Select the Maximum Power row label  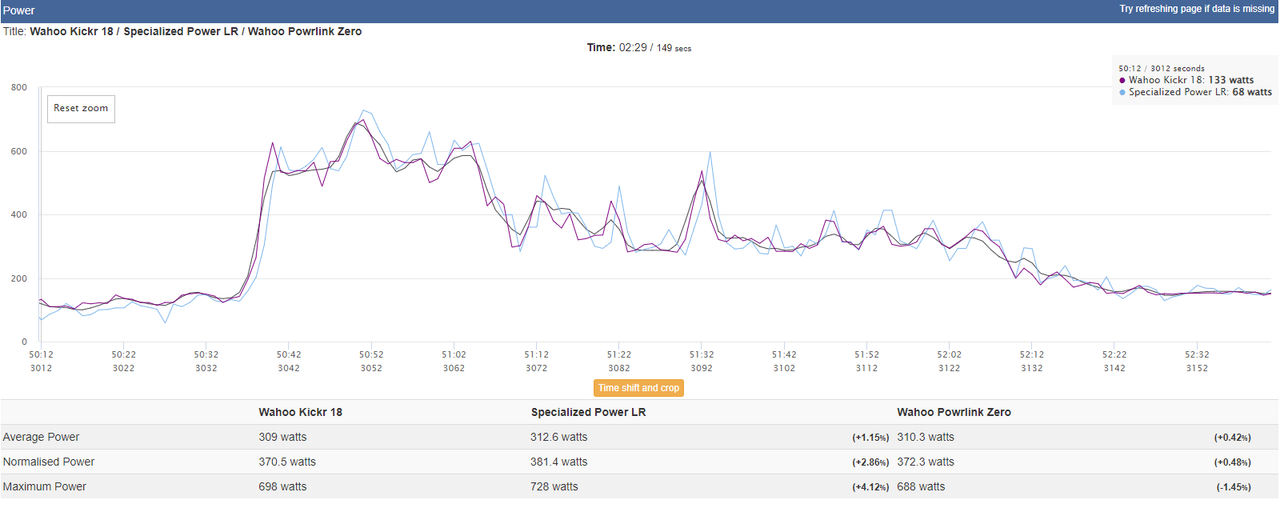point(45,487)
